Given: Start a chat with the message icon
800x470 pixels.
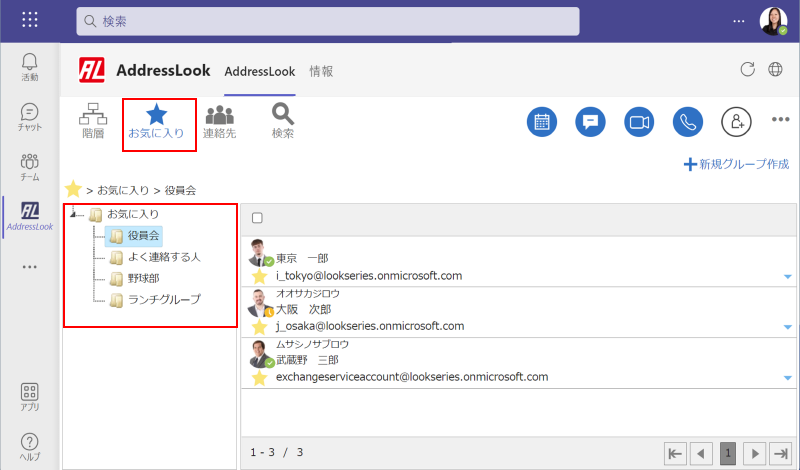Looking at the screenshot, I should (590, 122).
